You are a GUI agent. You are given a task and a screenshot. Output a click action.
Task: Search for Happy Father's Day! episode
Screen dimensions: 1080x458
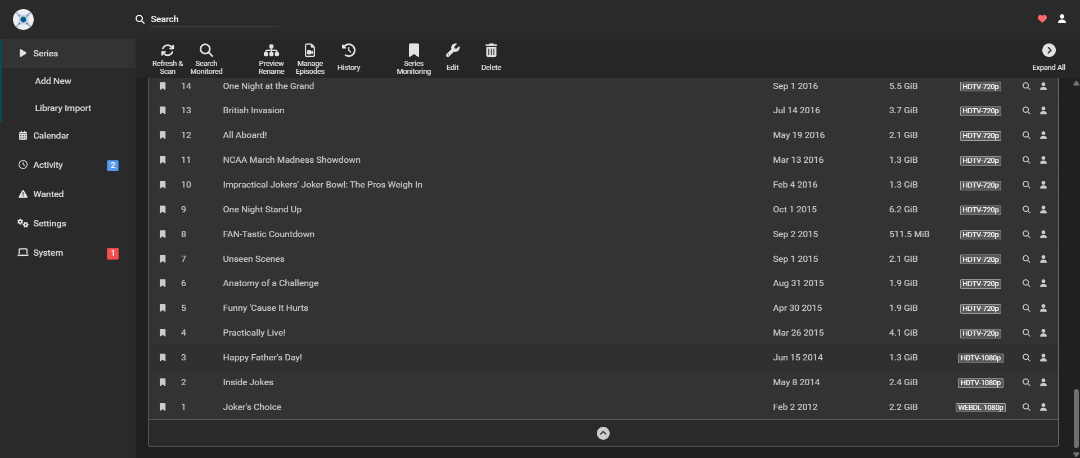click(x=1026, y=357)
